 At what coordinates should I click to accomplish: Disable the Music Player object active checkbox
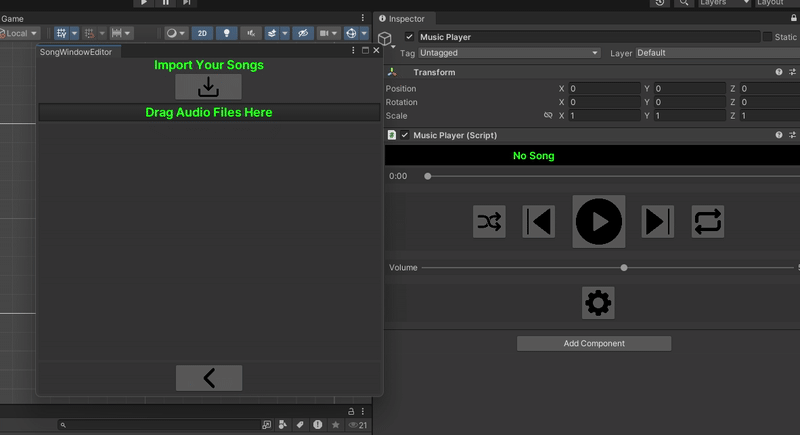click(x=409, y=37)
